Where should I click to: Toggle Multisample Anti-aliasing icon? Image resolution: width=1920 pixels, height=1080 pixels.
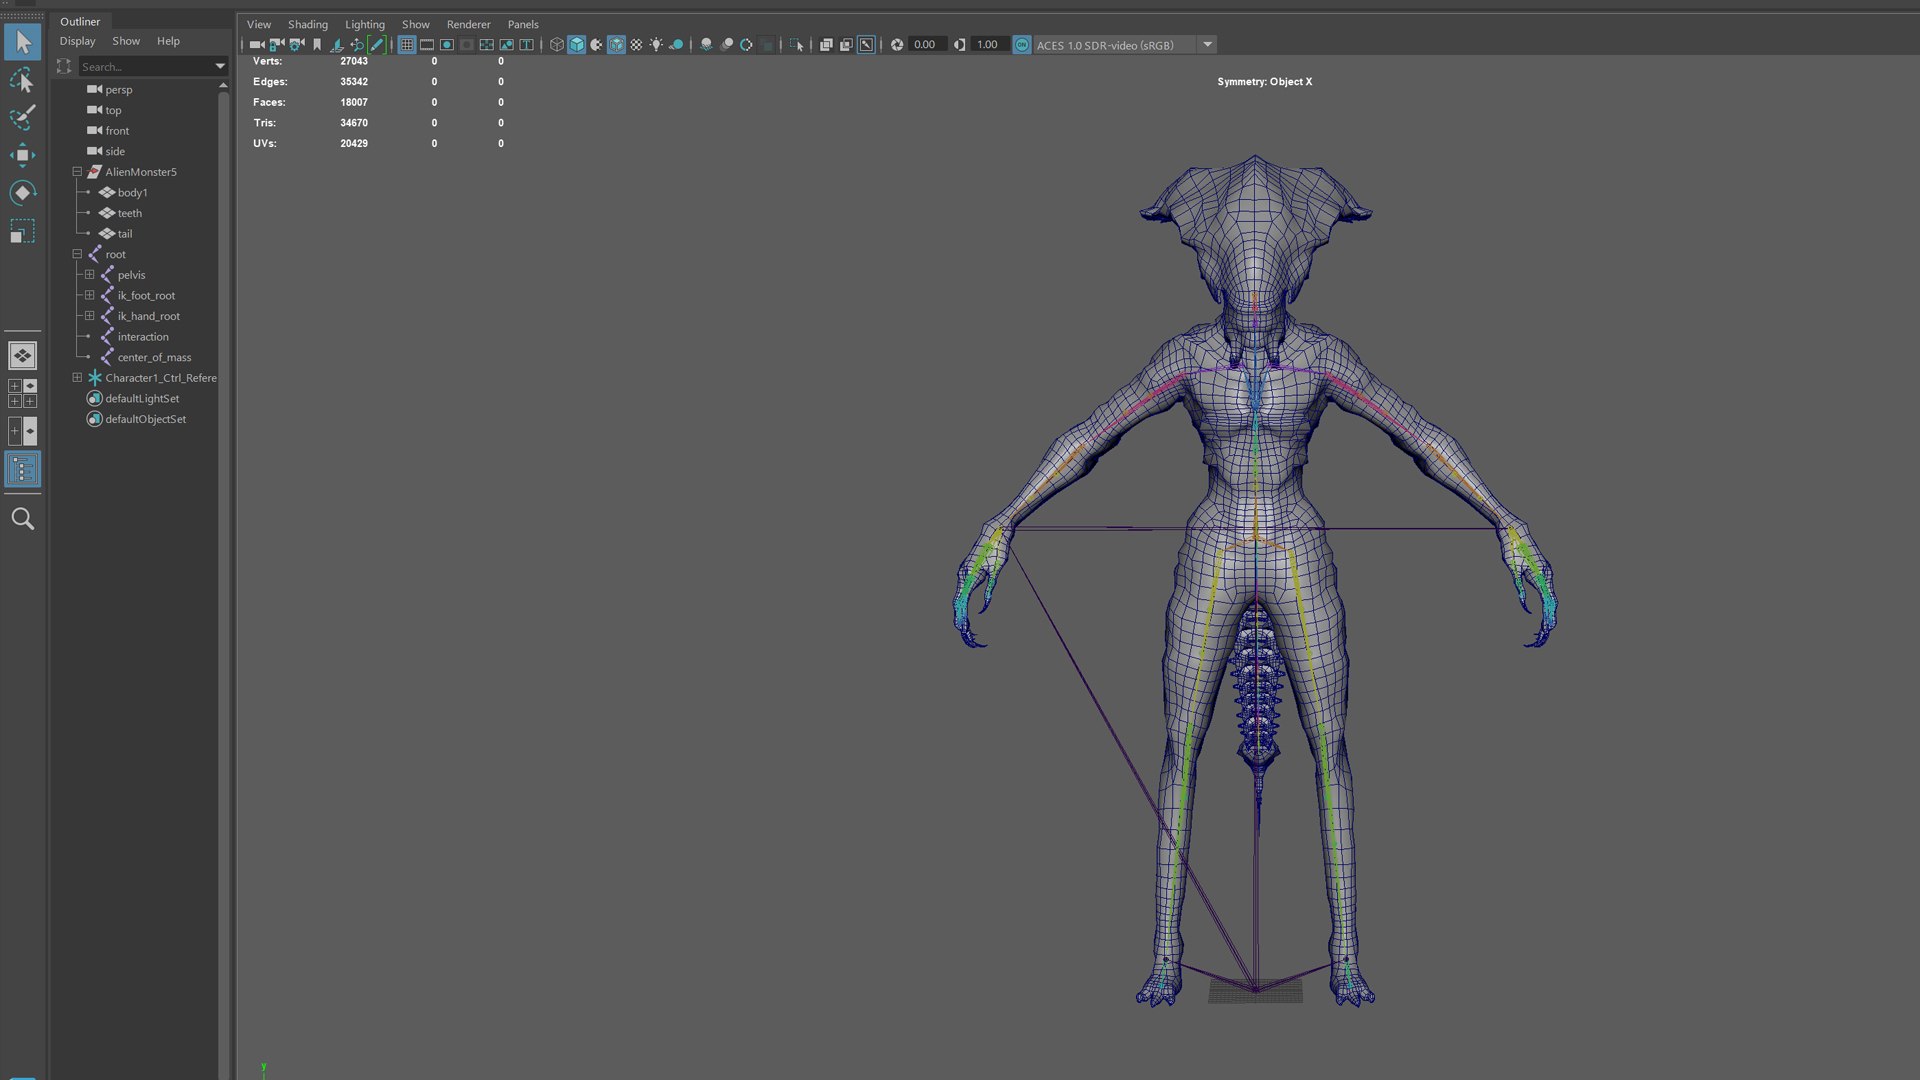[746, 45]
